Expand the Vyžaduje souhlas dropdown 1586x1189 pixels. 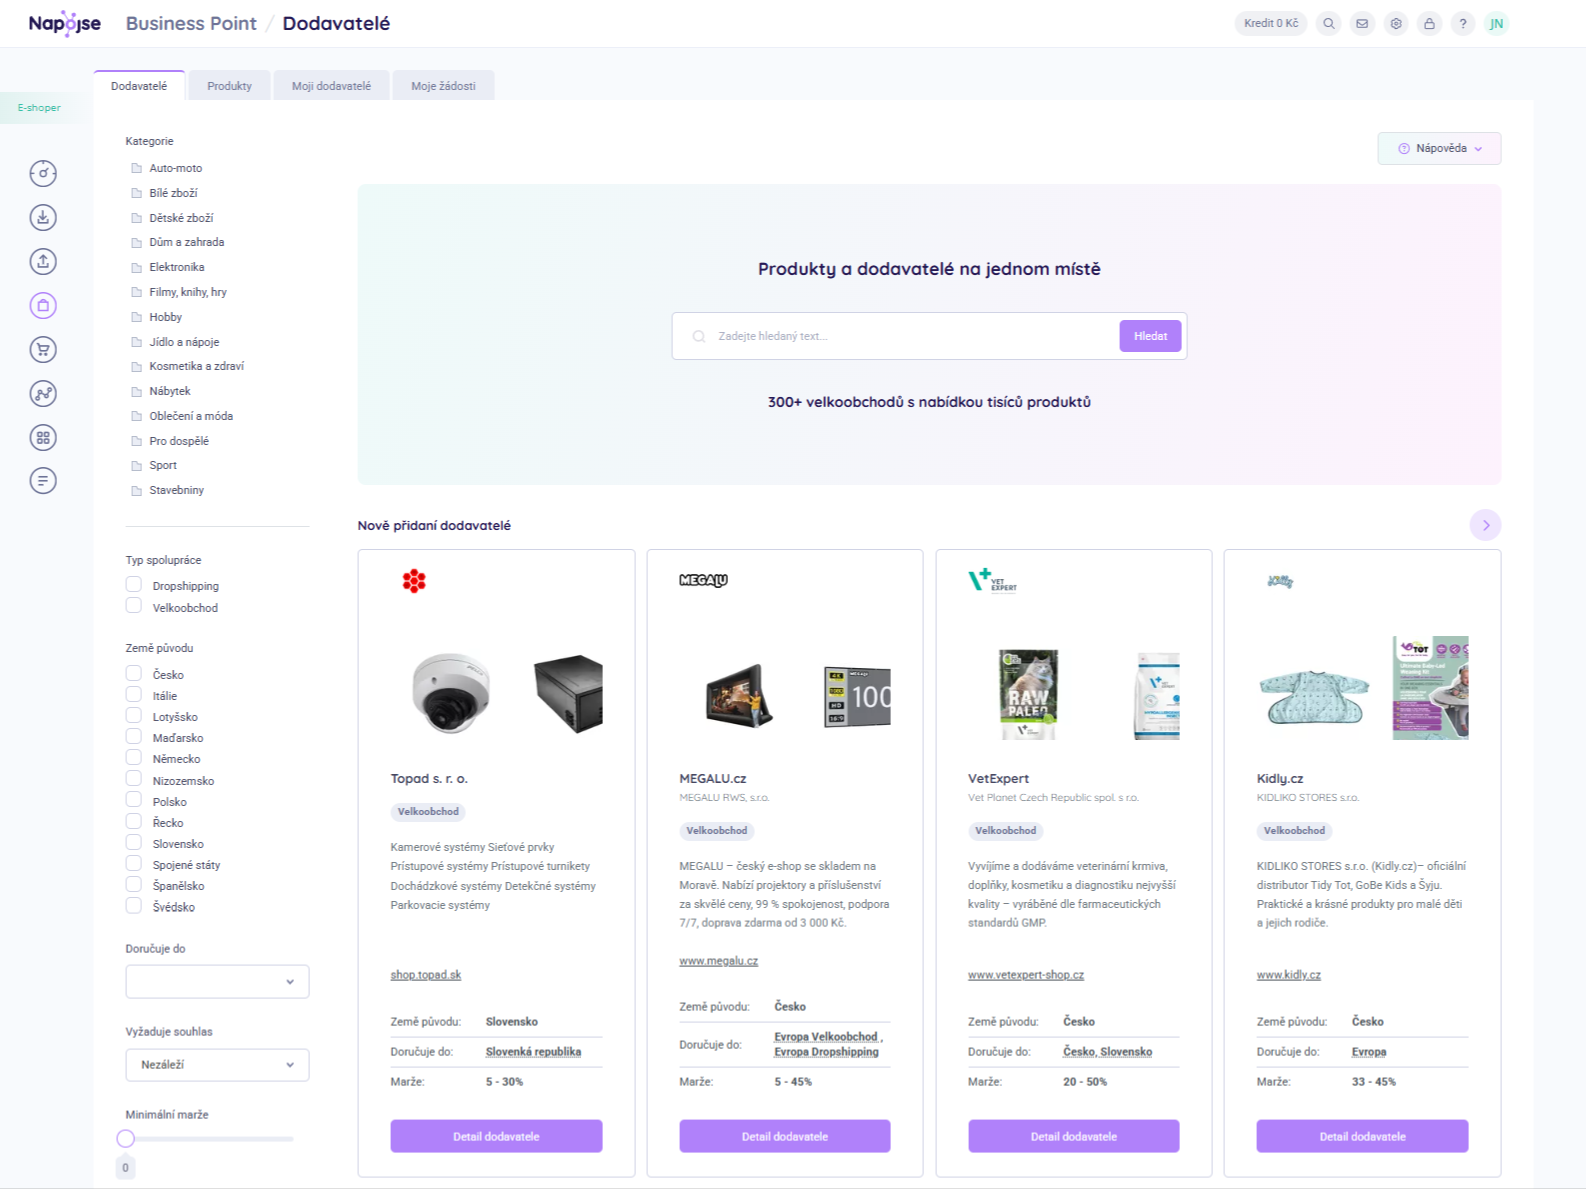[217, 1064]
